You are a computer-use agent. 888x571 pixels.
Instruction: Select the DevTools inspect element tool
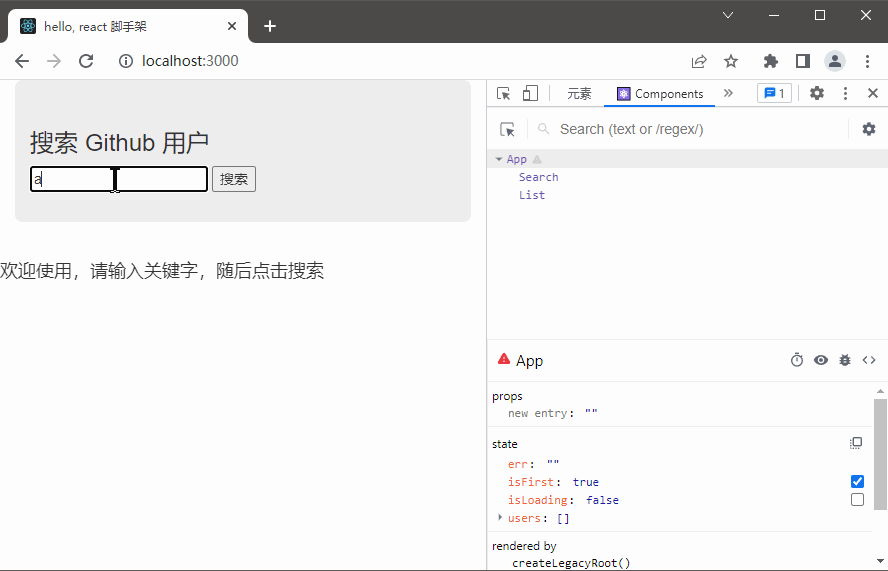[503, 93]
